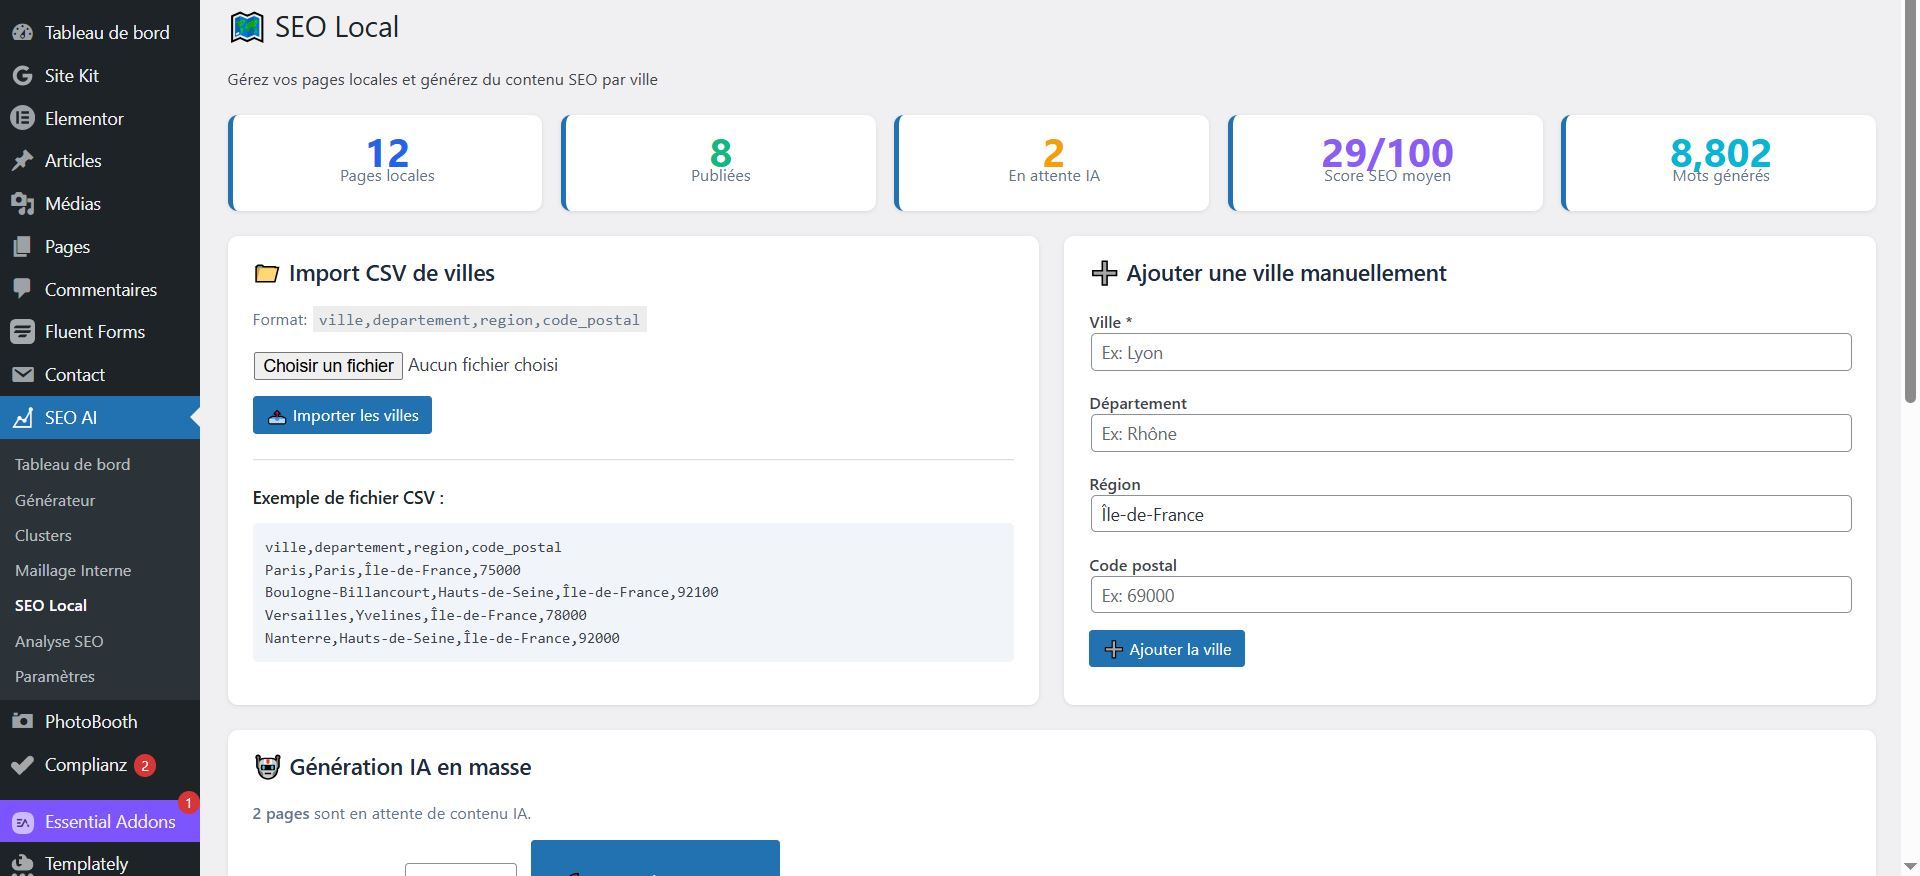Open the Générateur submenu page
Viewport: 1920px width, 876px height.
(55, 500)
